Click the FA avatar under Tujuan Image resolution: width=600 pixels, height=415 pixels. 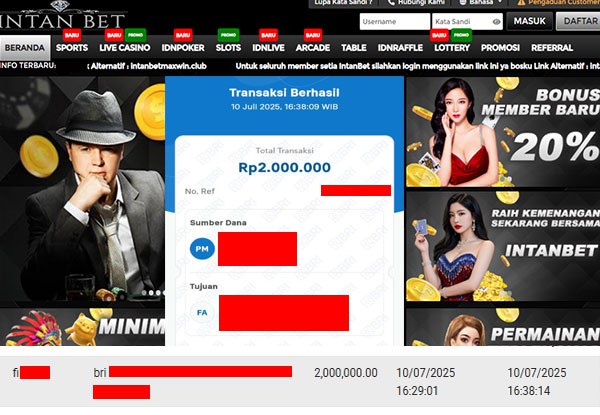[x=202, y=312]
